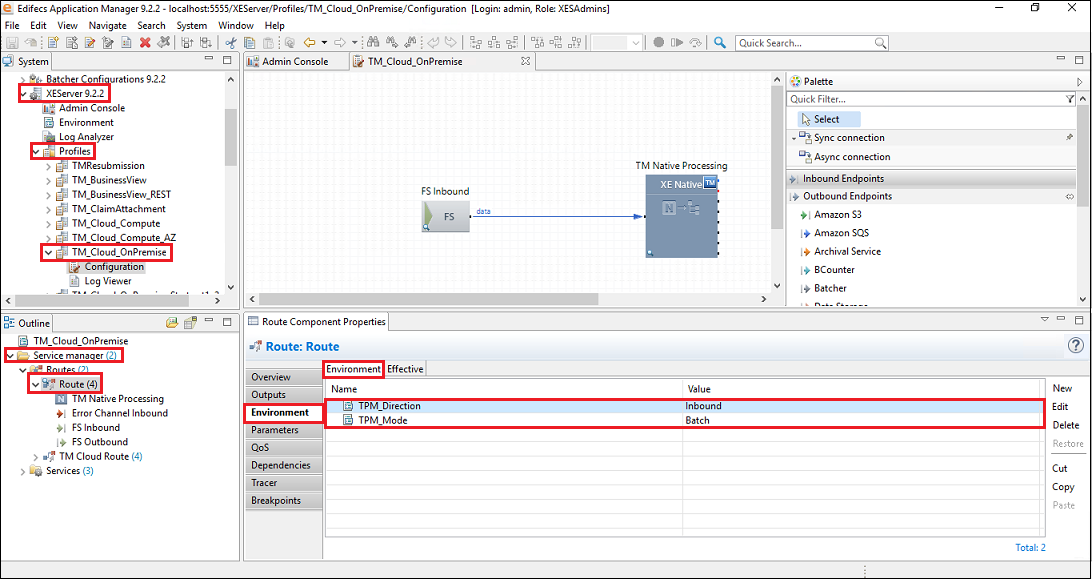Click the gray Record circle toolbar icon
The width and height of the screenshot is (1092, 579).
pos(658,43)
